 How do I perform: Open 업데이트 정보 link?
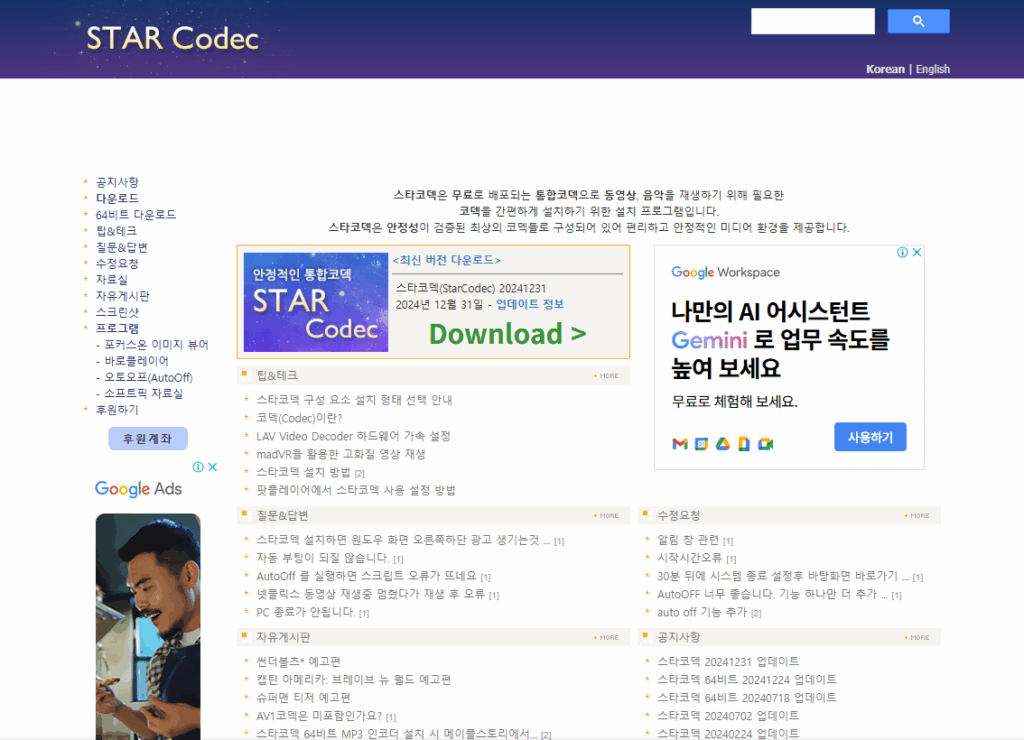click(x=530, y=304)
